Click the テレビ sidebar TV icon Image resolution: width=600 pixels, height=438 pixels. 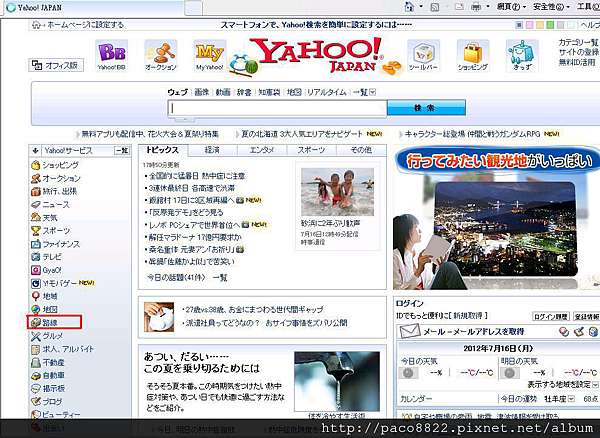[36, 257]
